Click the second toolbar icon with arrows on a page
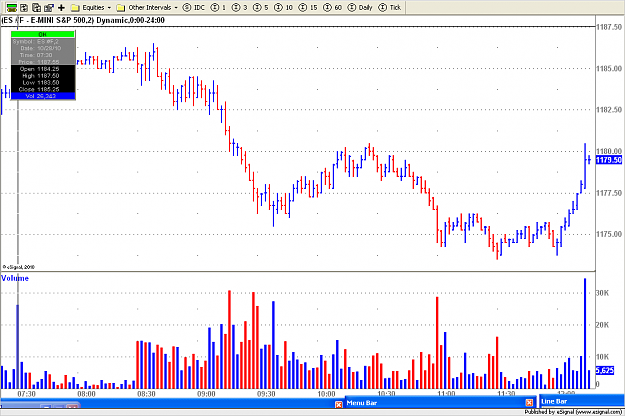 pyautogui.click(x=24, y=7)
